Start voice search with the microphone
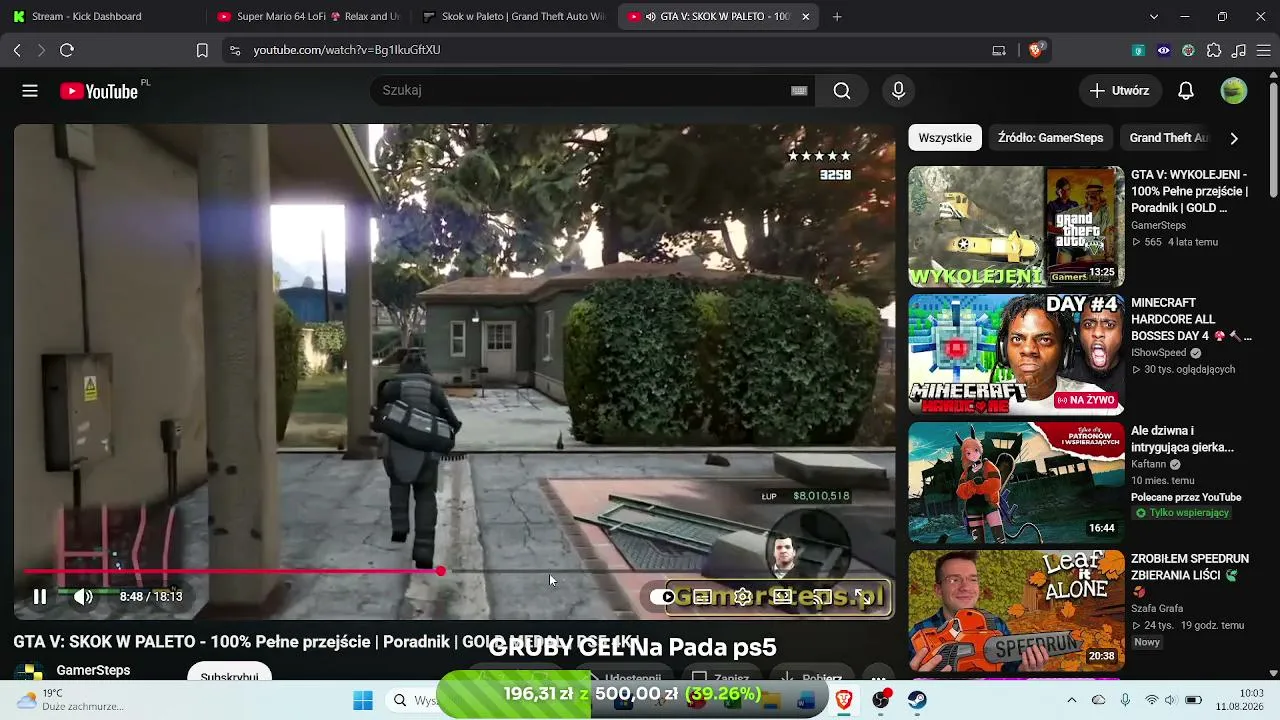The width and height of the screenshot is (1280, 720). [898, 91]
